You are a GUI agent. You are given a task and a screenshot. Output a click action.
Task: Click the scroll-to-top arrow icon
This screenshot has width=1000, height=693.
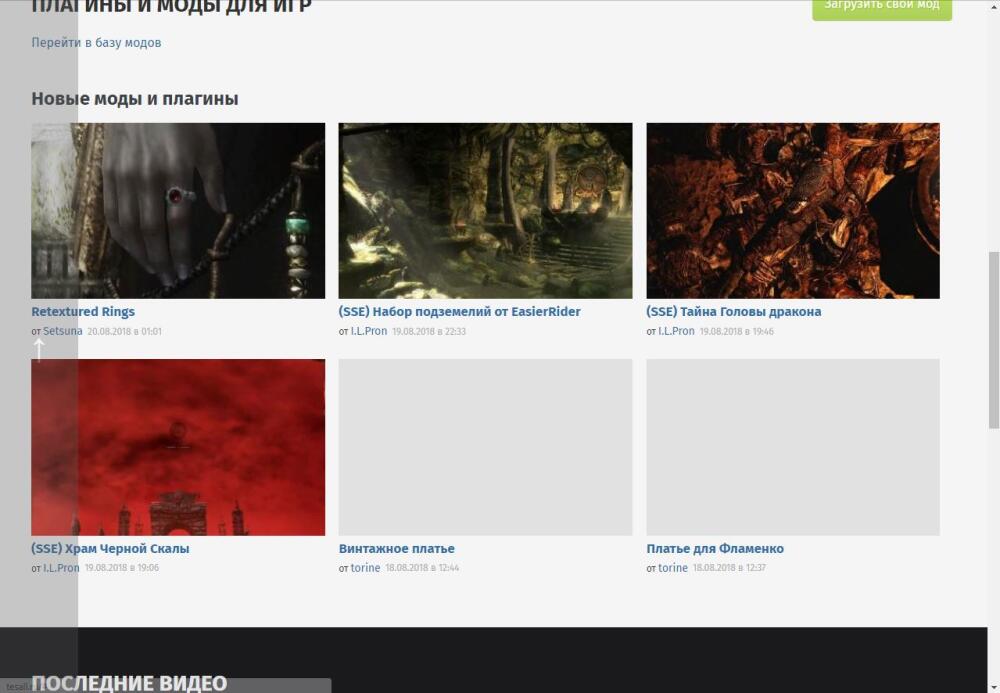pos(39,349)
